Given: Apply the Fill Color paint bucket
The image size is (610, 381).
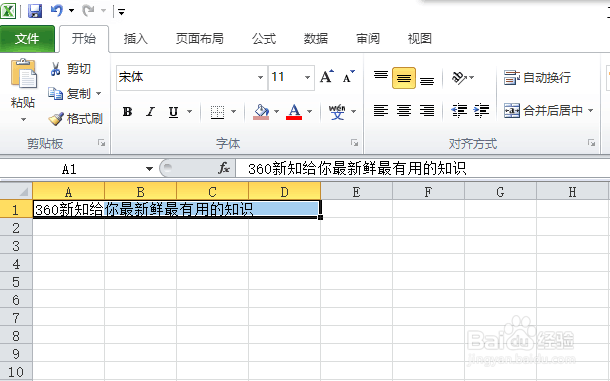Looking at the screenshot, I should [261, 112].
